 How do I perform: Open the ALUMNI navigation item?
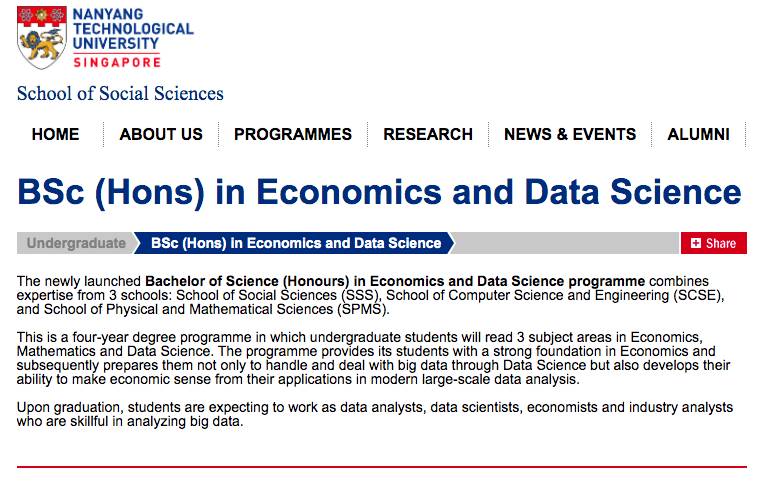[698, 134]
